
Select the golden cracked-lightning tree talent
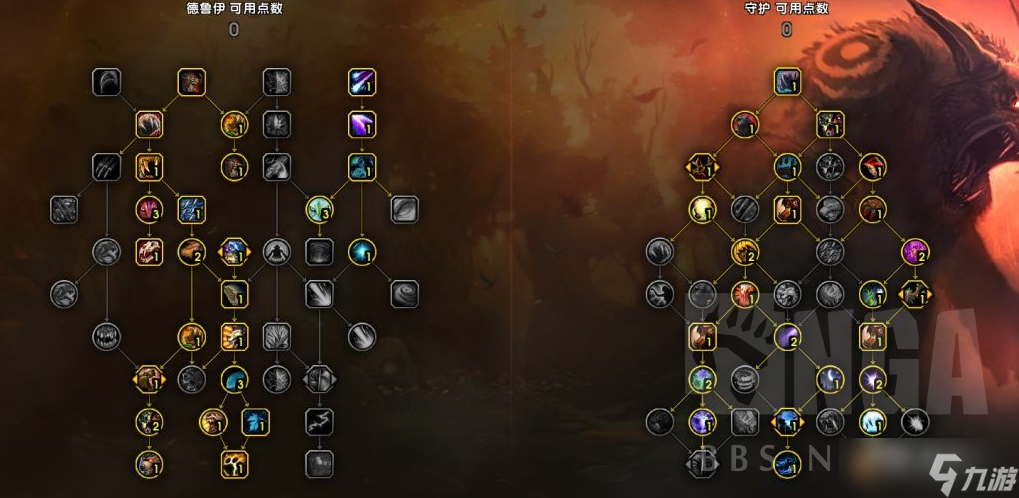(234, 464)
